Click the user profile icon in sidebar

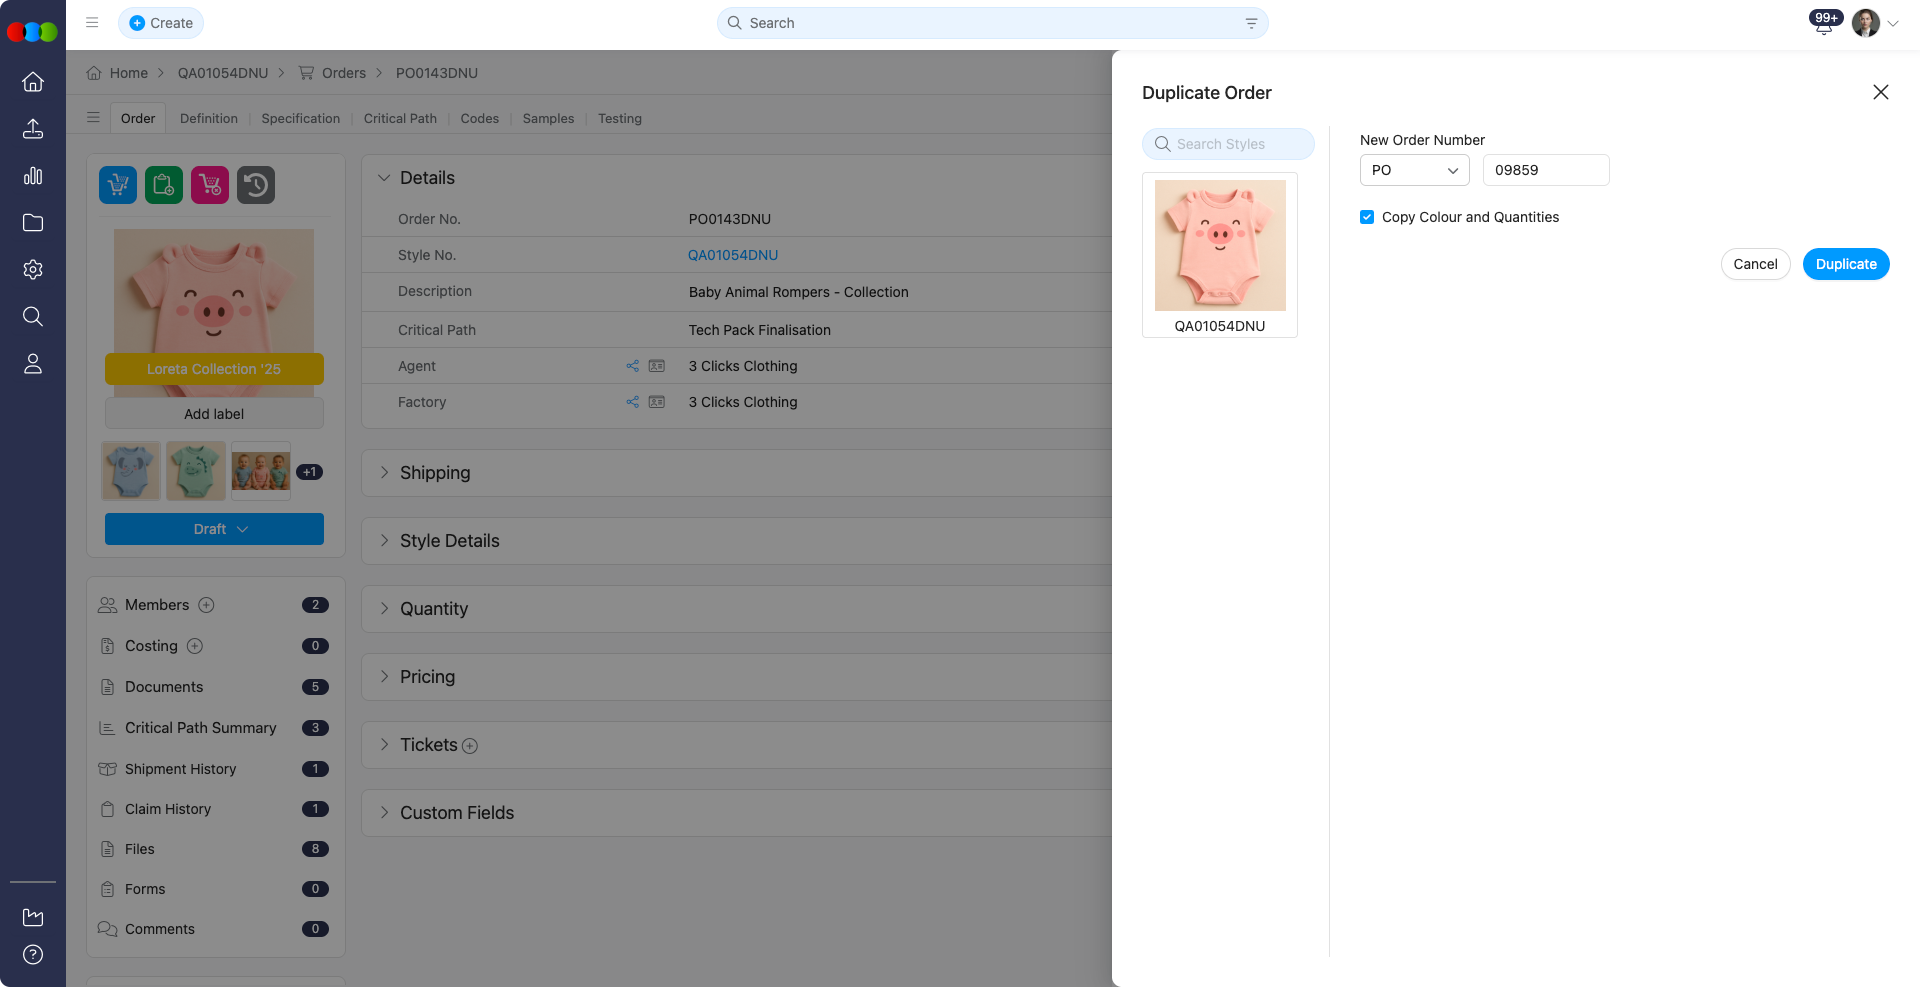click(33, 364)
